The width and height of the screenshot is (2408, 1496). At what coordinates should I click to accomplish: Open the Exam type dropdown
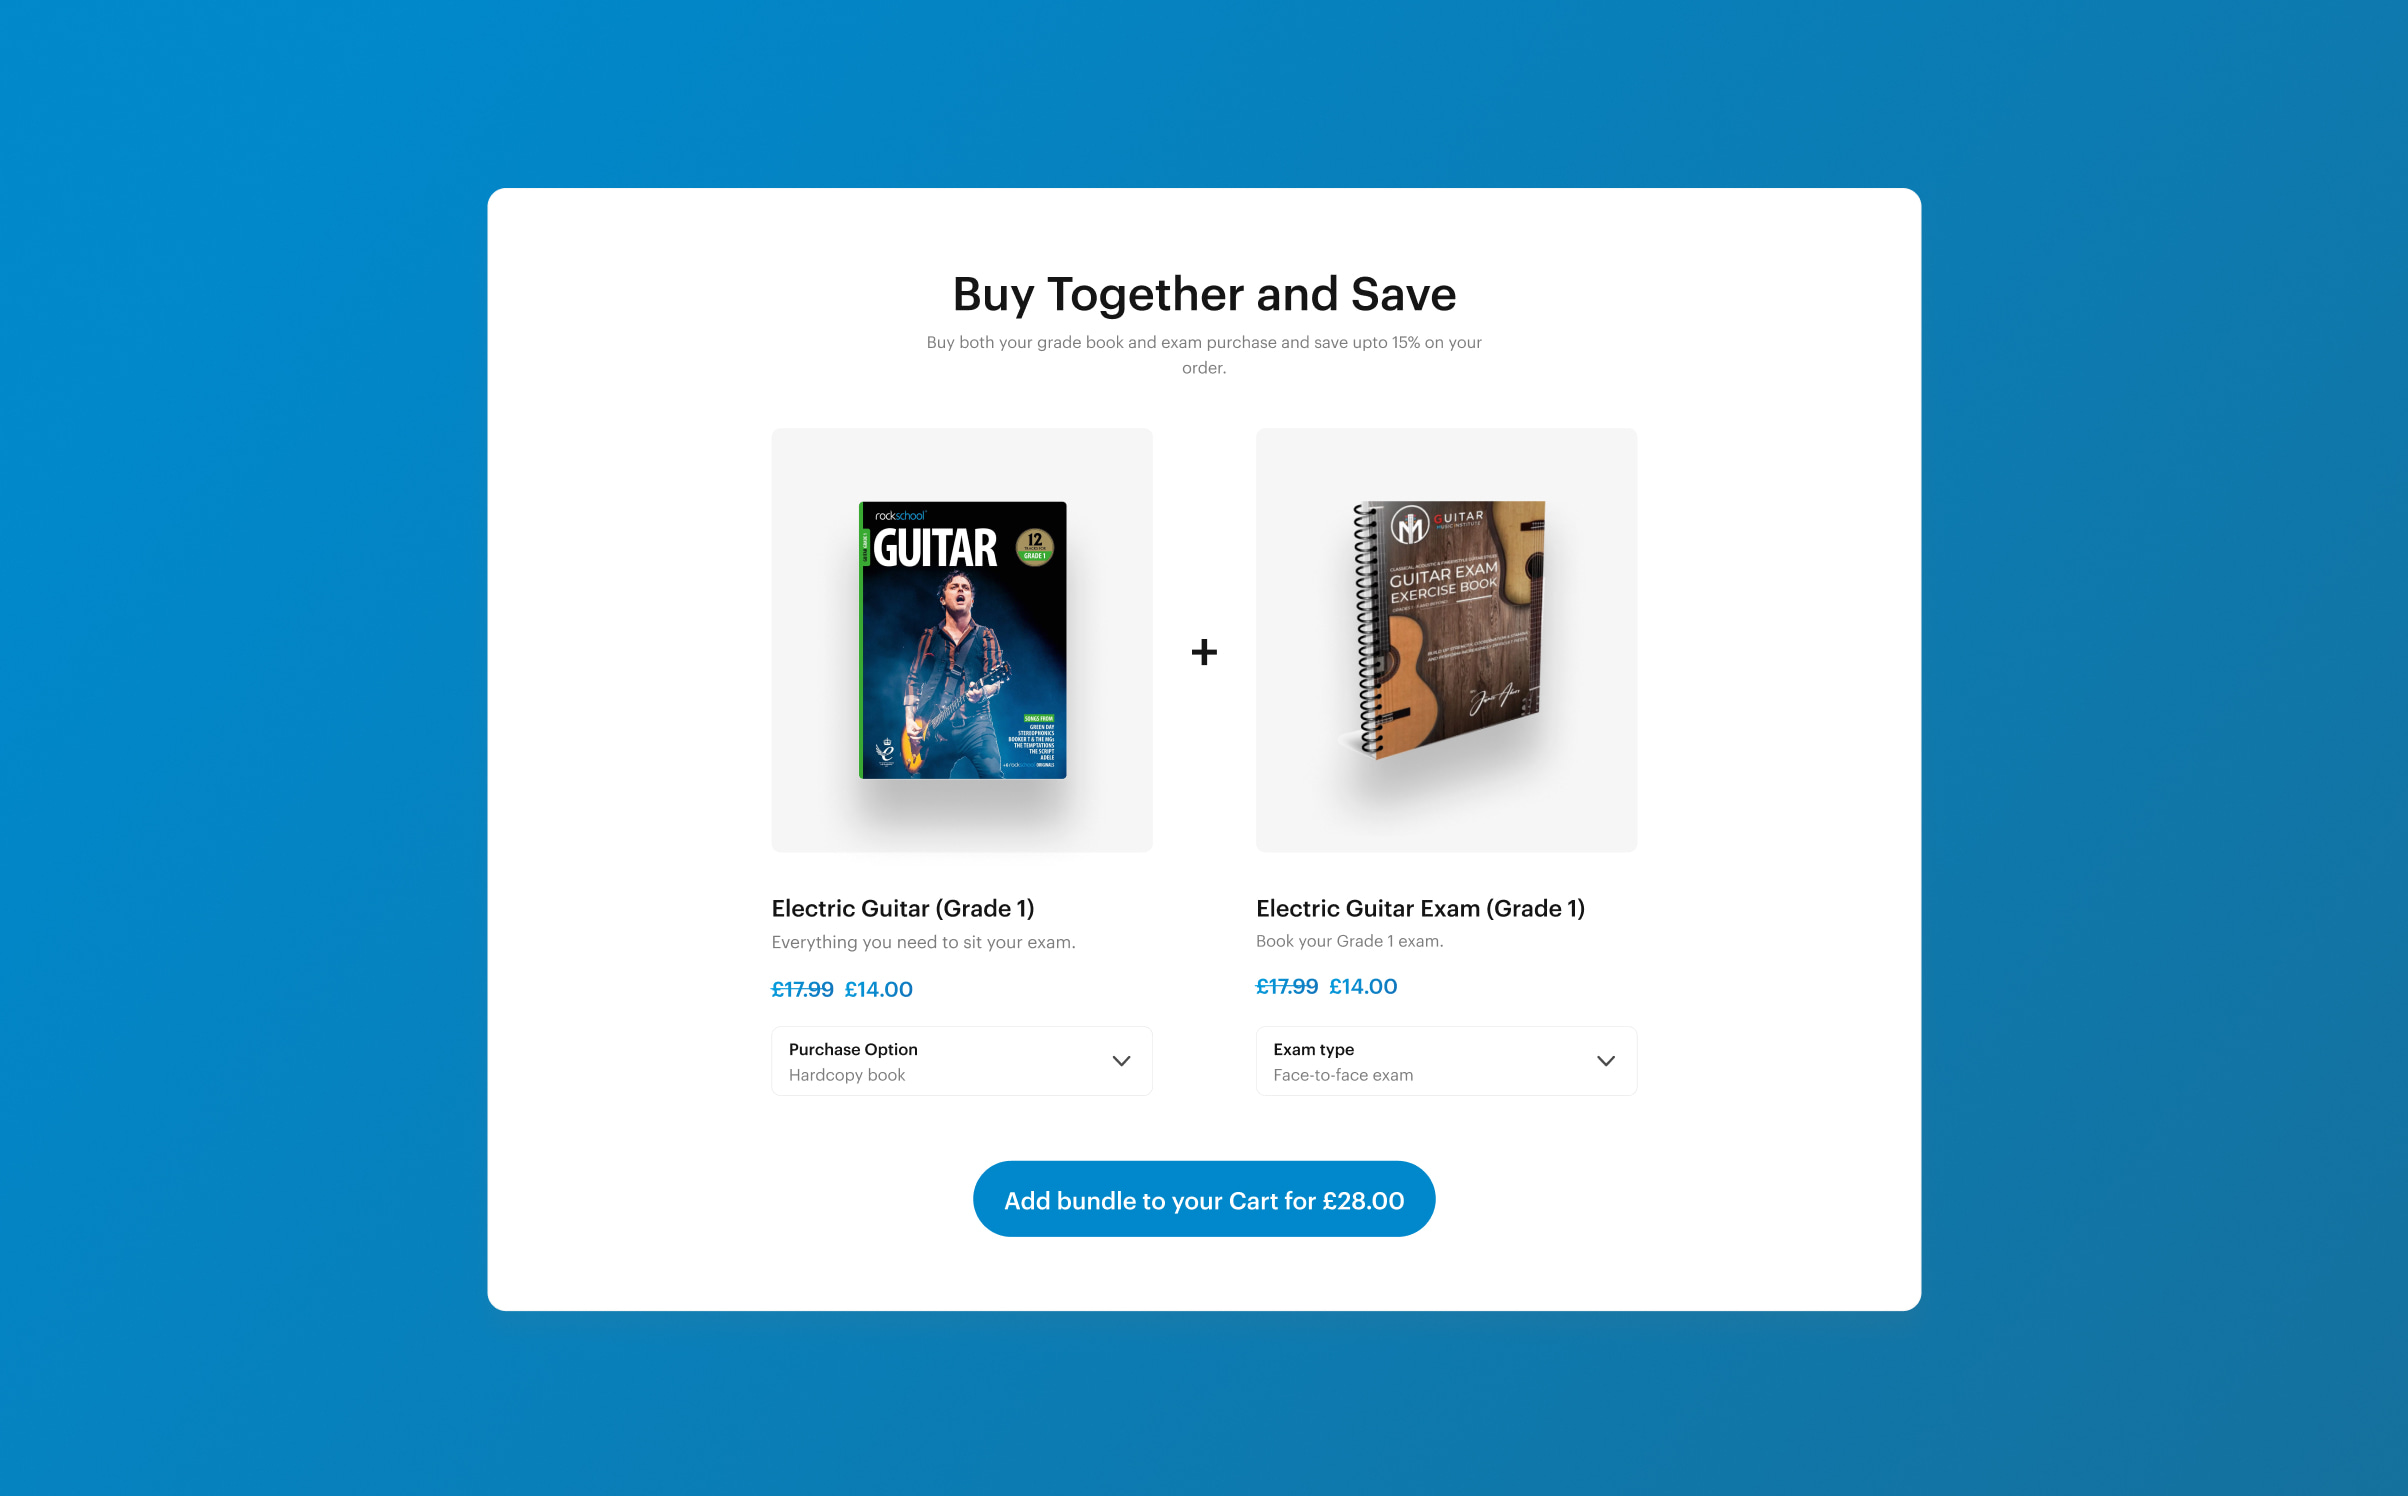click(1446, 1061)
